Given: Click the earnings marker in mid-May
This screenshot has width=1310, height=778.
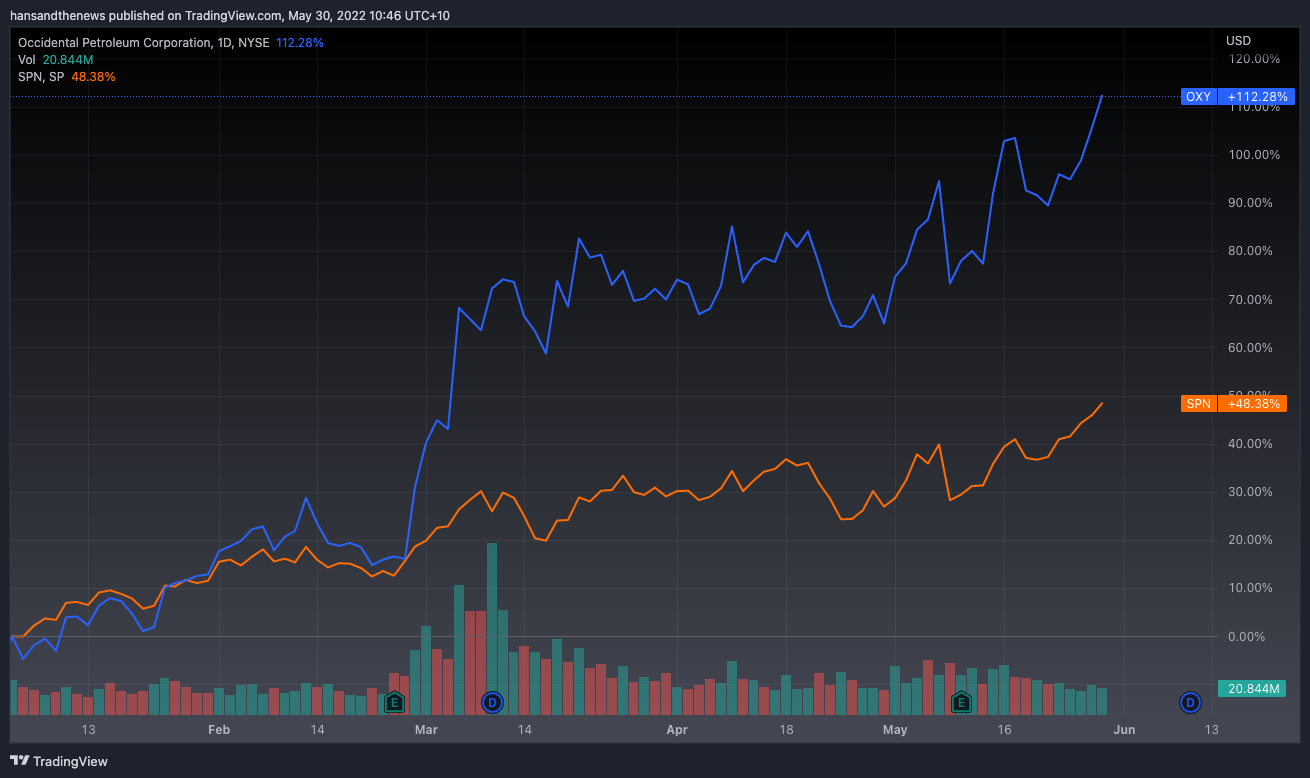Looking at the screenshot, I should click(961, 702).
